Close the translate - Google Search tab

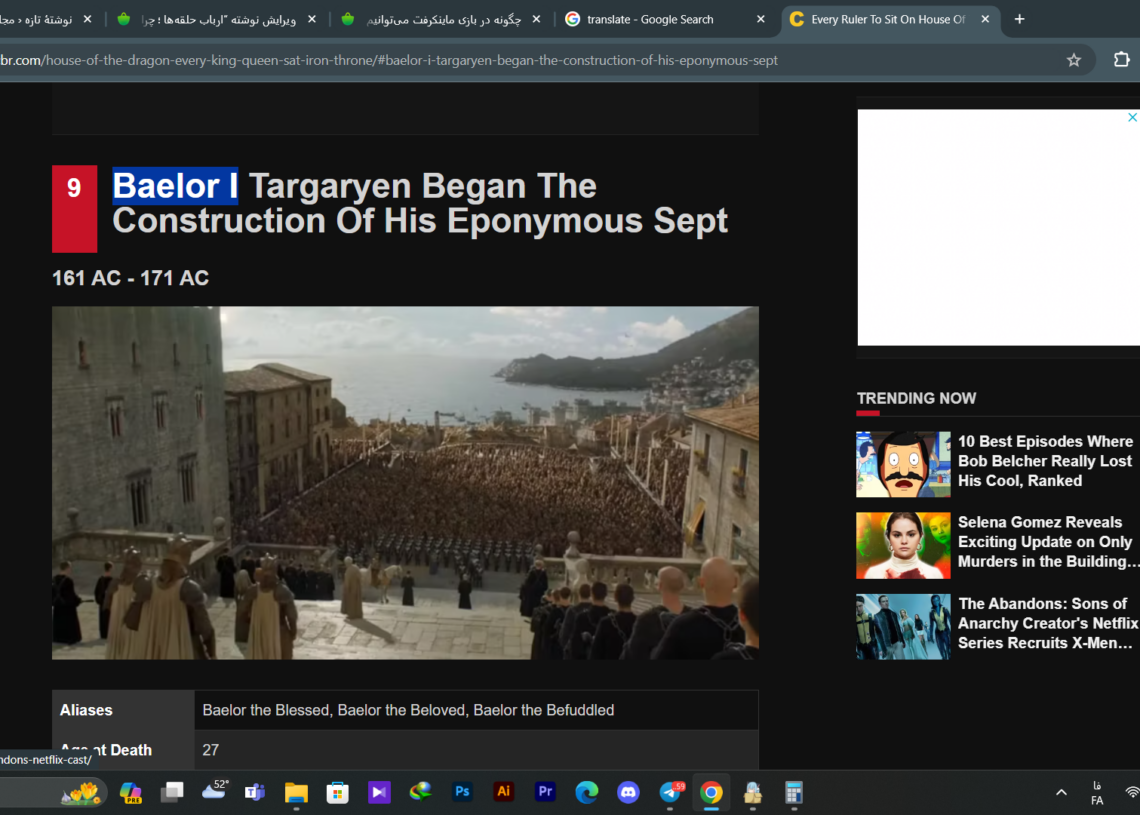pyautogui.click(x=760, y=20)
